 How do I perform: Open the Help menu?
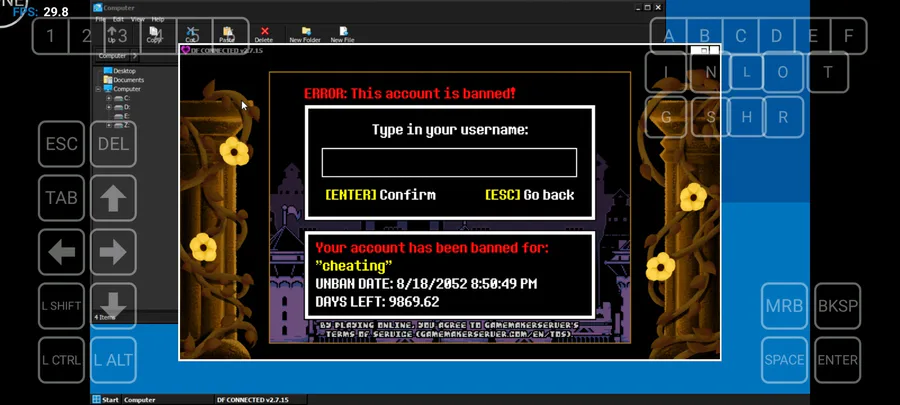tap(157, 19)
